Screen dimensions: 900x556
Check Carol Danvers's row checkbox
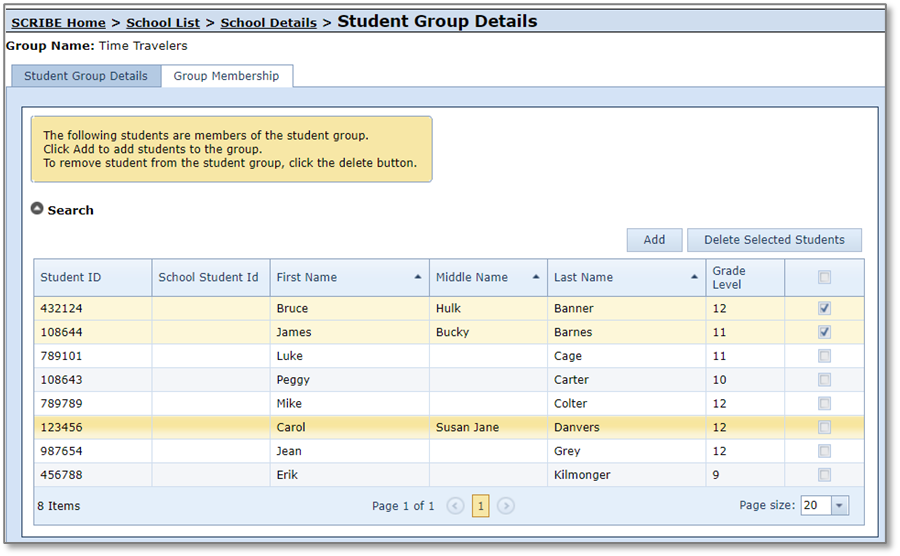(824, 427)
